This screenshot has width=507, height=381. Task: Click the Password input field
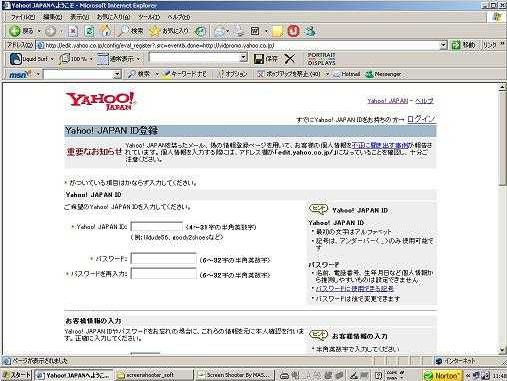163,258
